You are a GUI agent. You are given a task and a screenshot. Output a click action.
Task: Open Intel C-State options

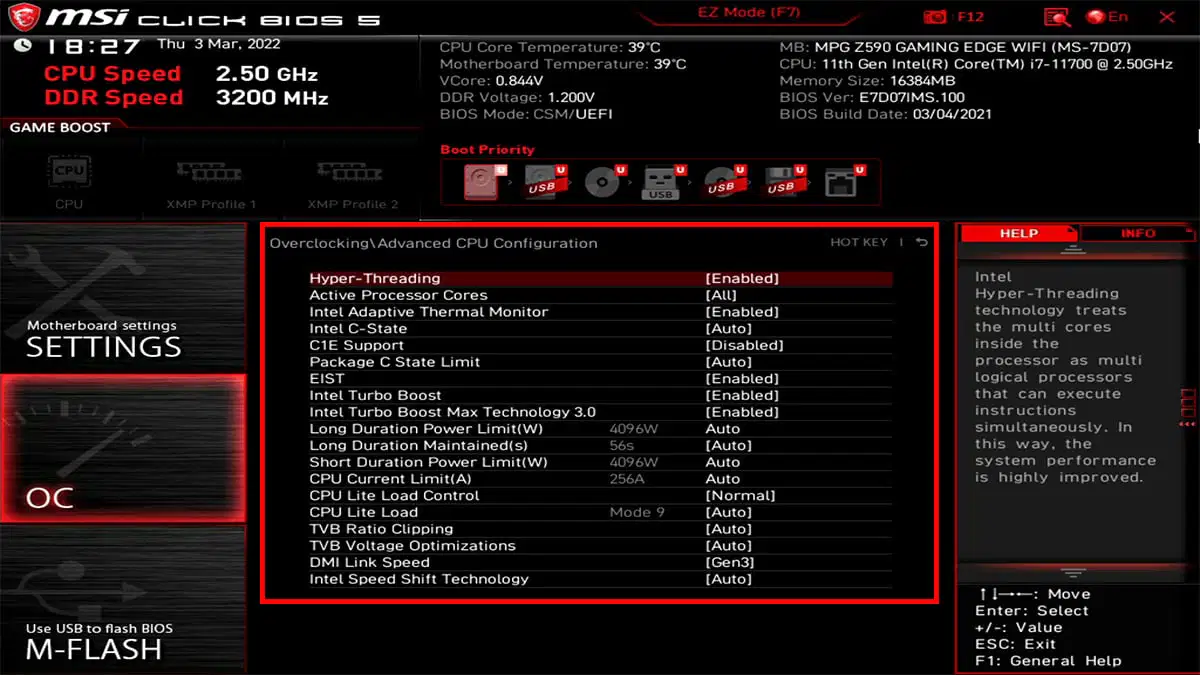pyautogui.click(x=600, y=329)
